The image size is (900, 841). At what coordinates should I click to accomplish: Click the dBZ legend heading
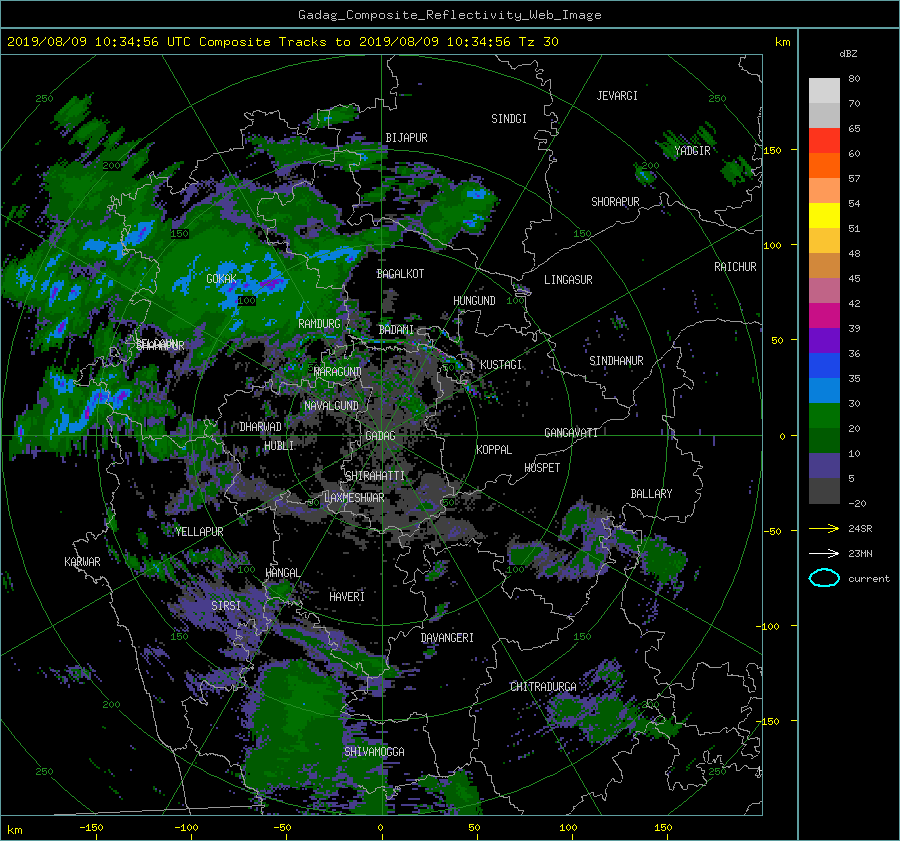coord(848,54)
